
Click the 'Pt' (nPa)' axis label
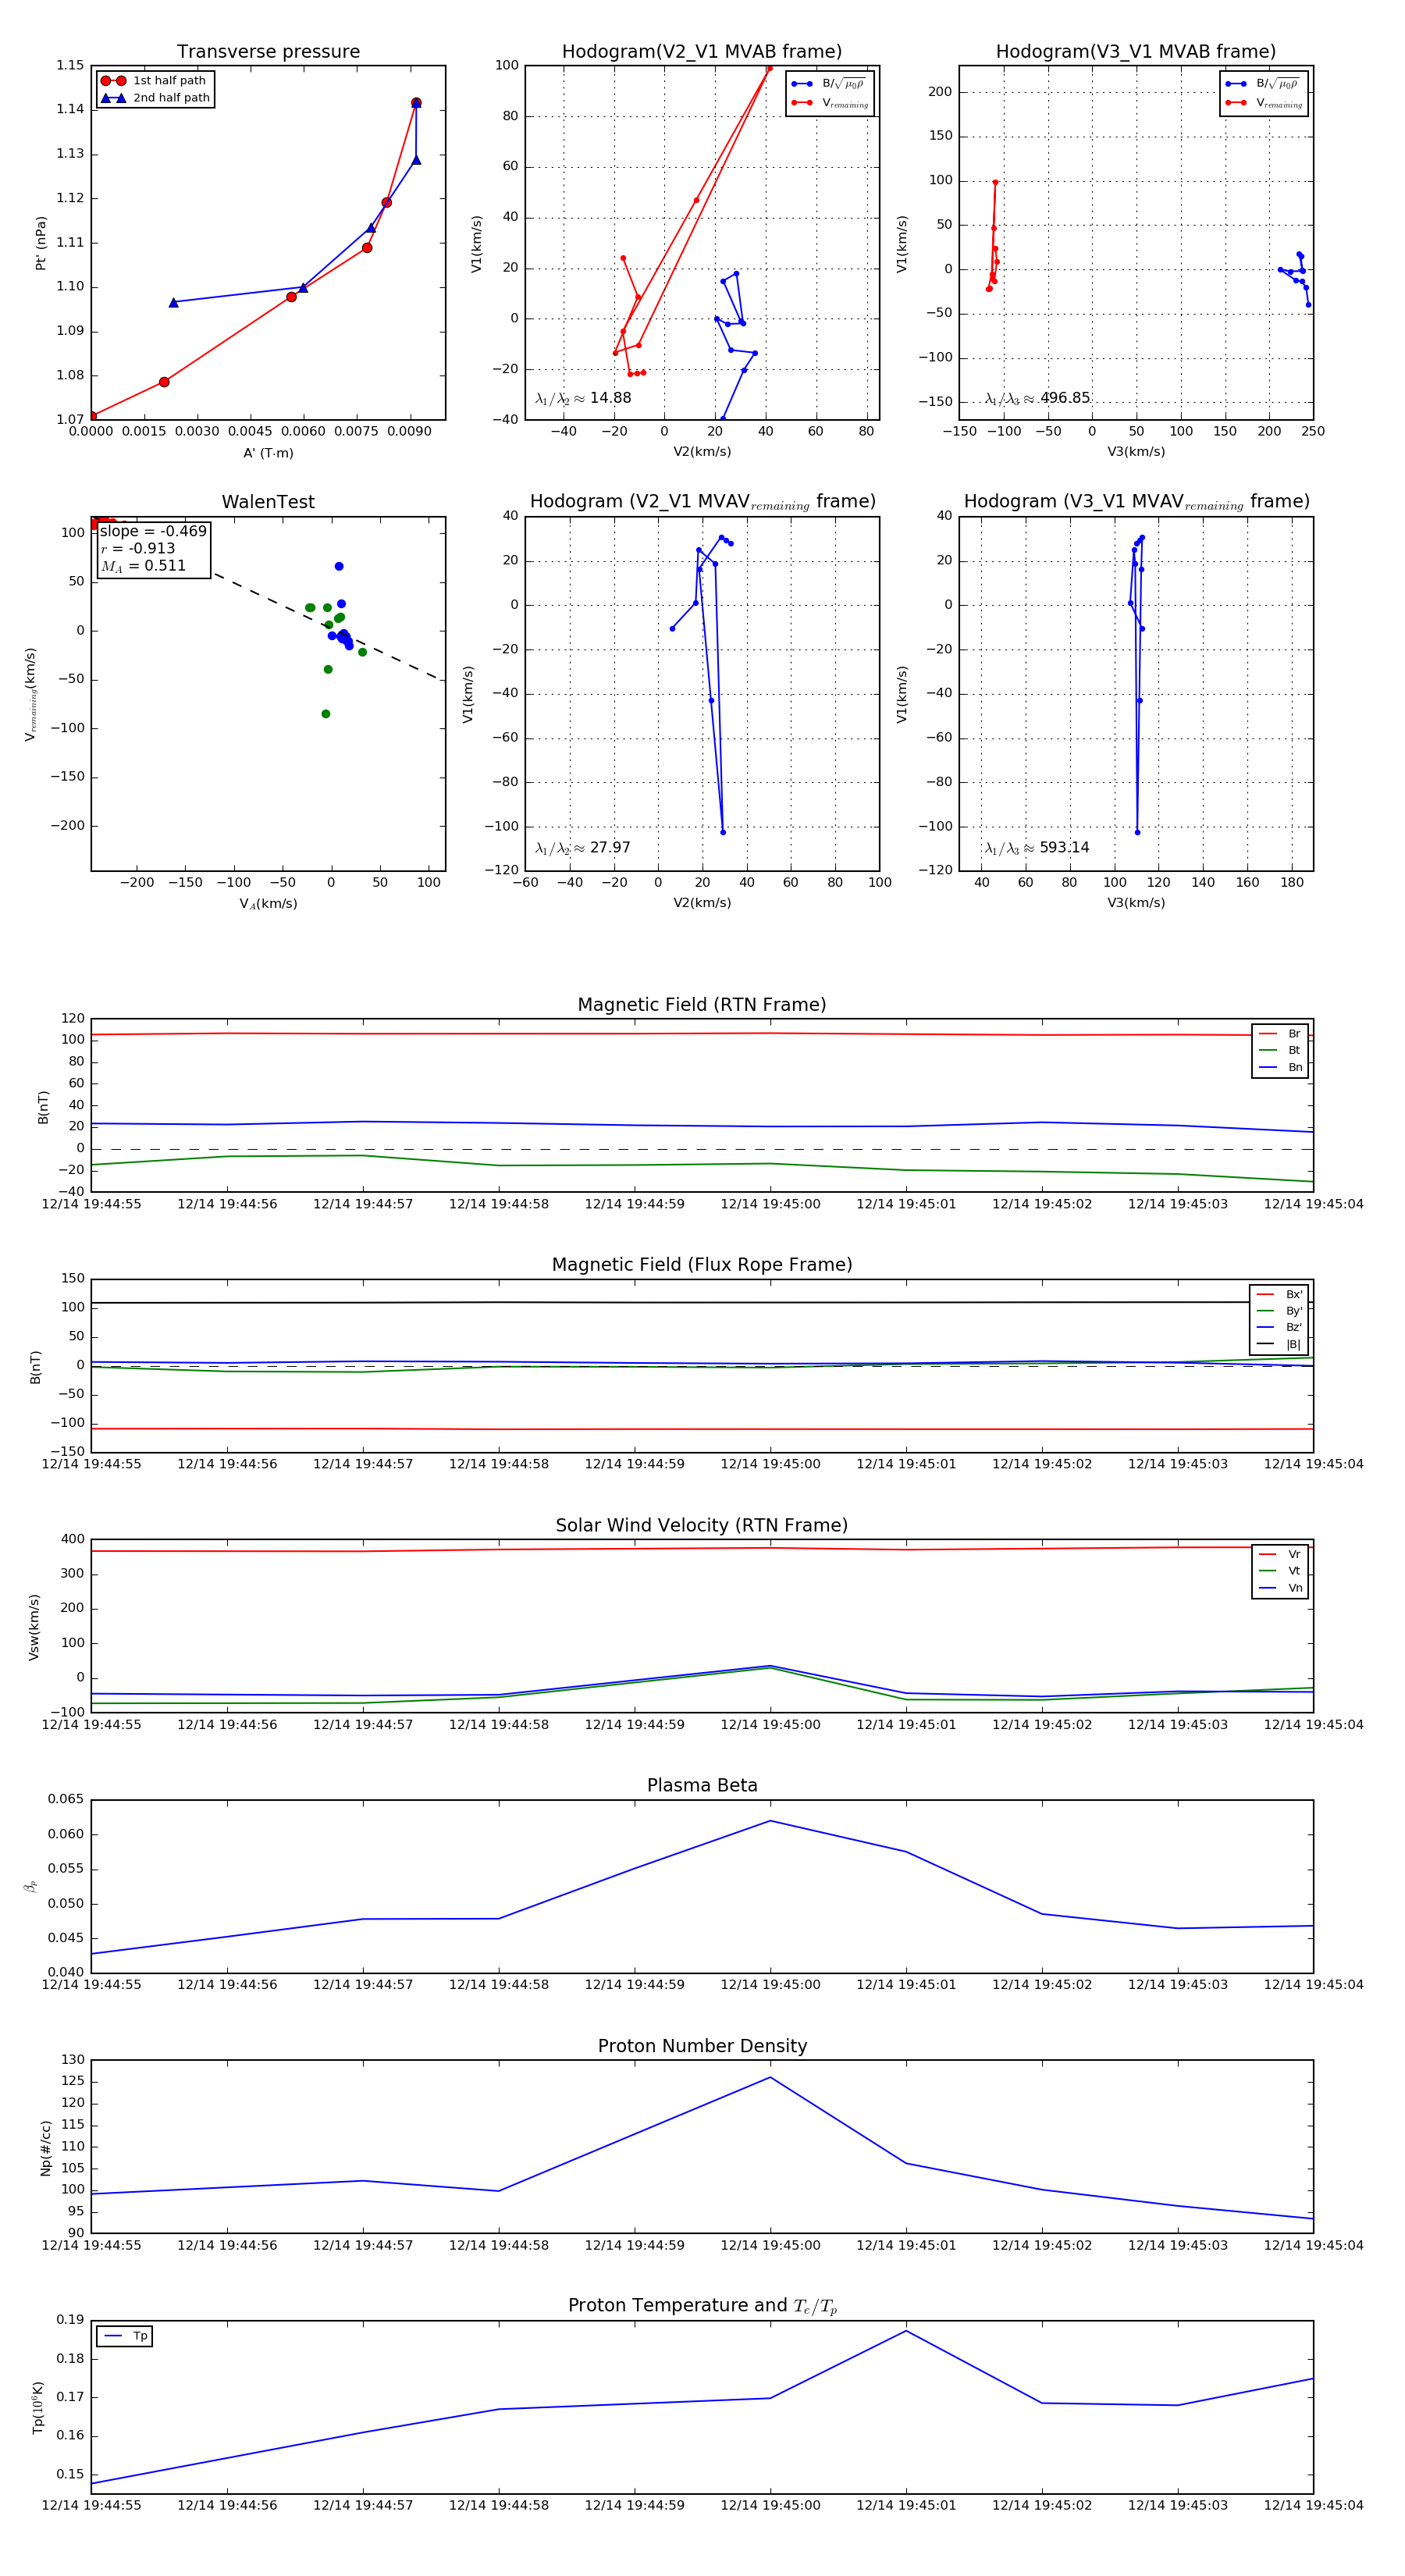click(x=41, y=242)
